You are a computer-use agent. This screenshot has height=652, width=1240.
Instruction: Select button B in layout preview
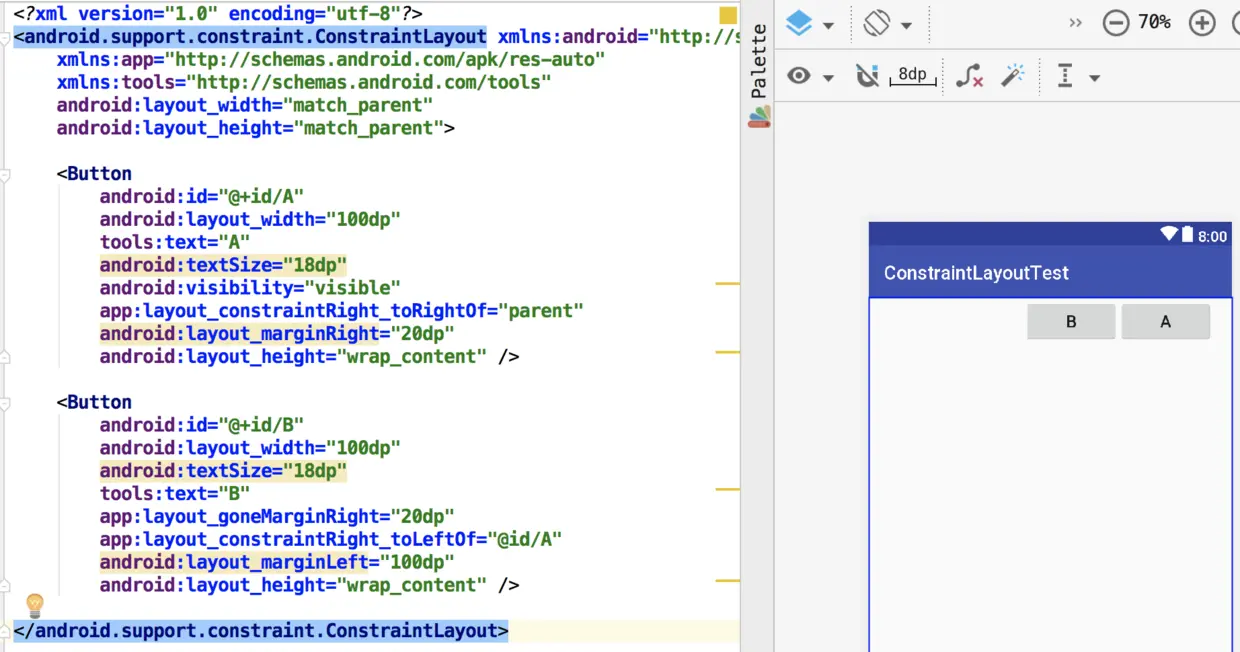pos(1071,322)
